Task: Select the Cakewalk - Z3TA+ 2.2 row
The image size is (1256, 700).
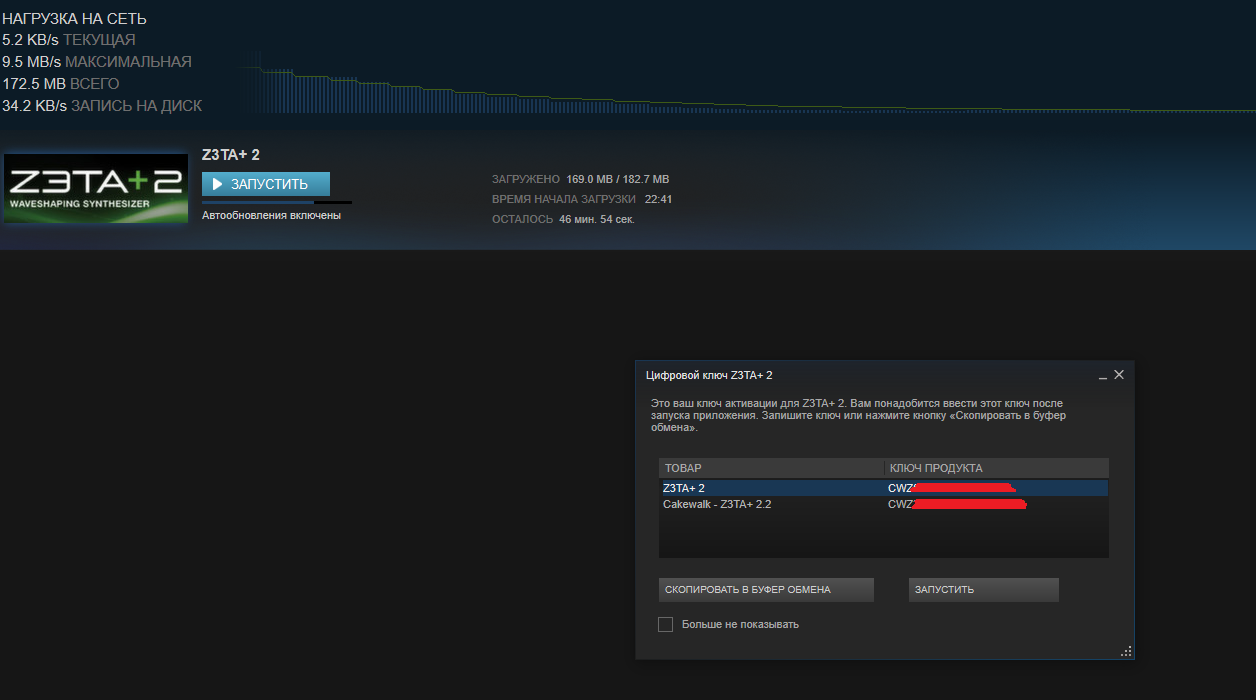Action: [883, 504]
